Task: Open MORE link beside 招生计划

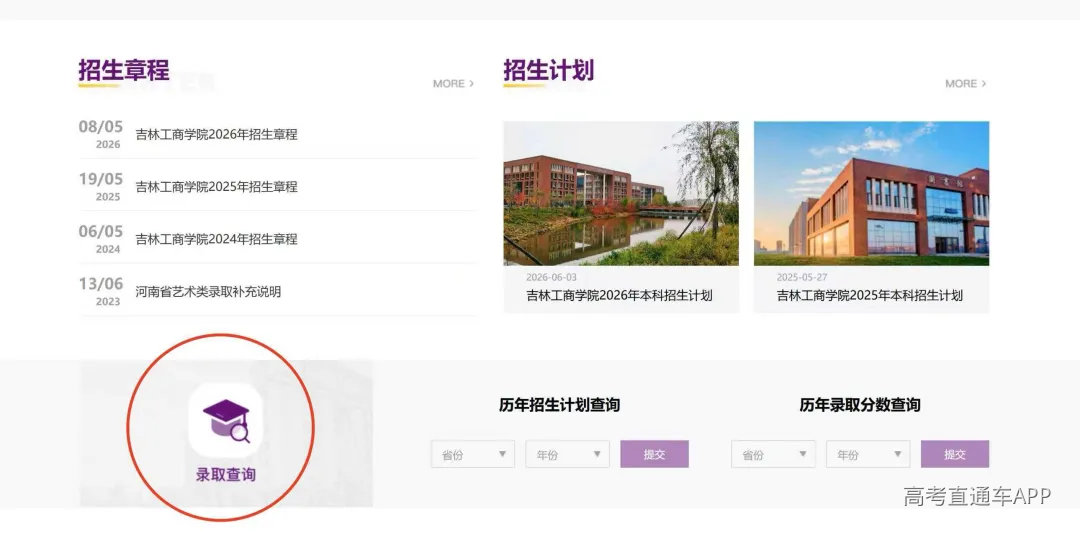Action: coord(966,83)
